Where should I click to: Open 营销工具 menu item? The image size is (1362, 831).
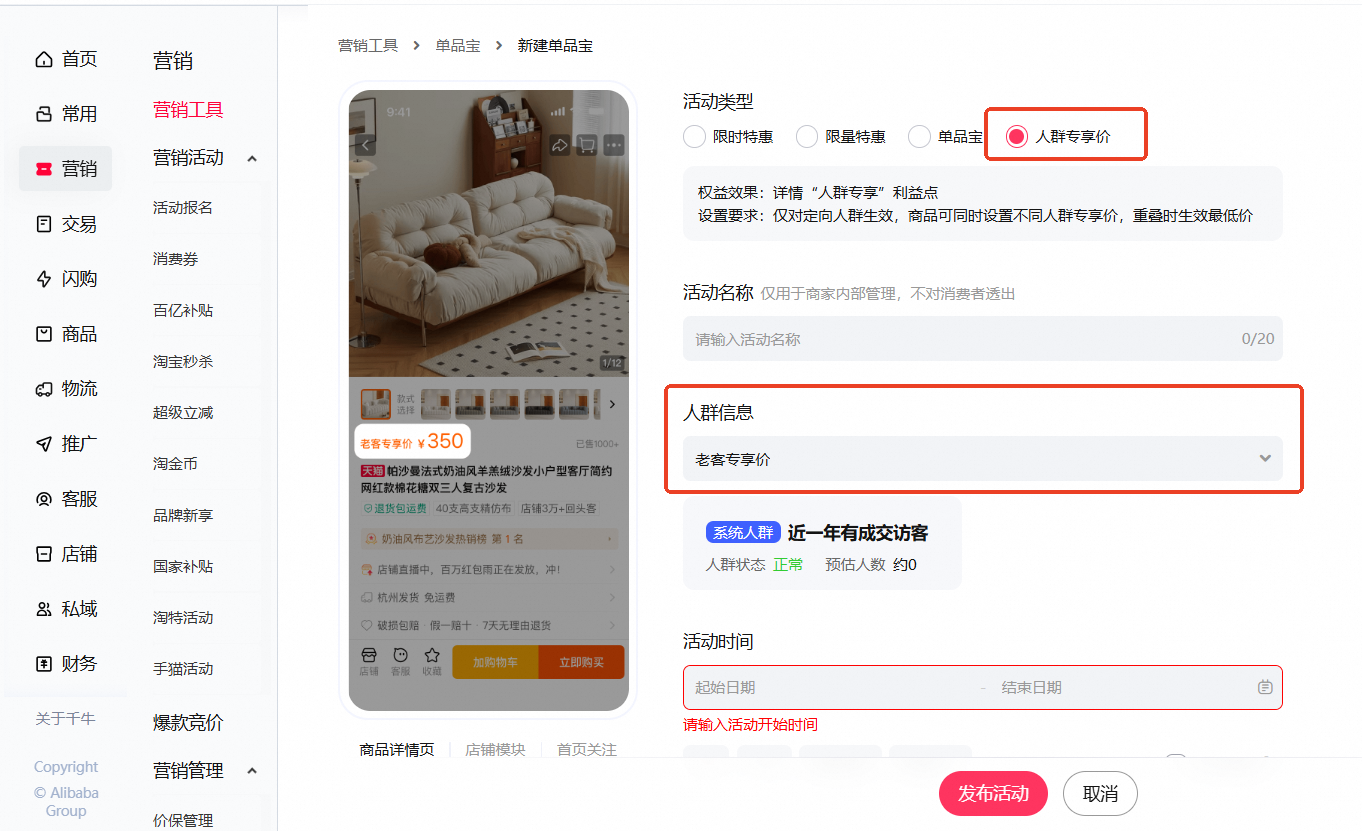(x=188, y=110)
